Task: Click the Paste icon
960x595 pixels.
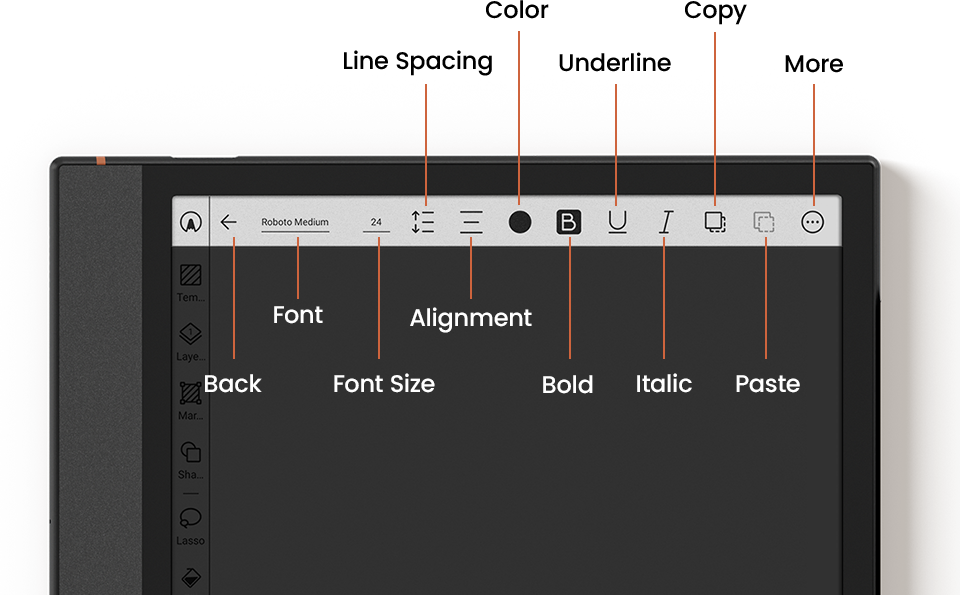Action: (x=764, y=222)
